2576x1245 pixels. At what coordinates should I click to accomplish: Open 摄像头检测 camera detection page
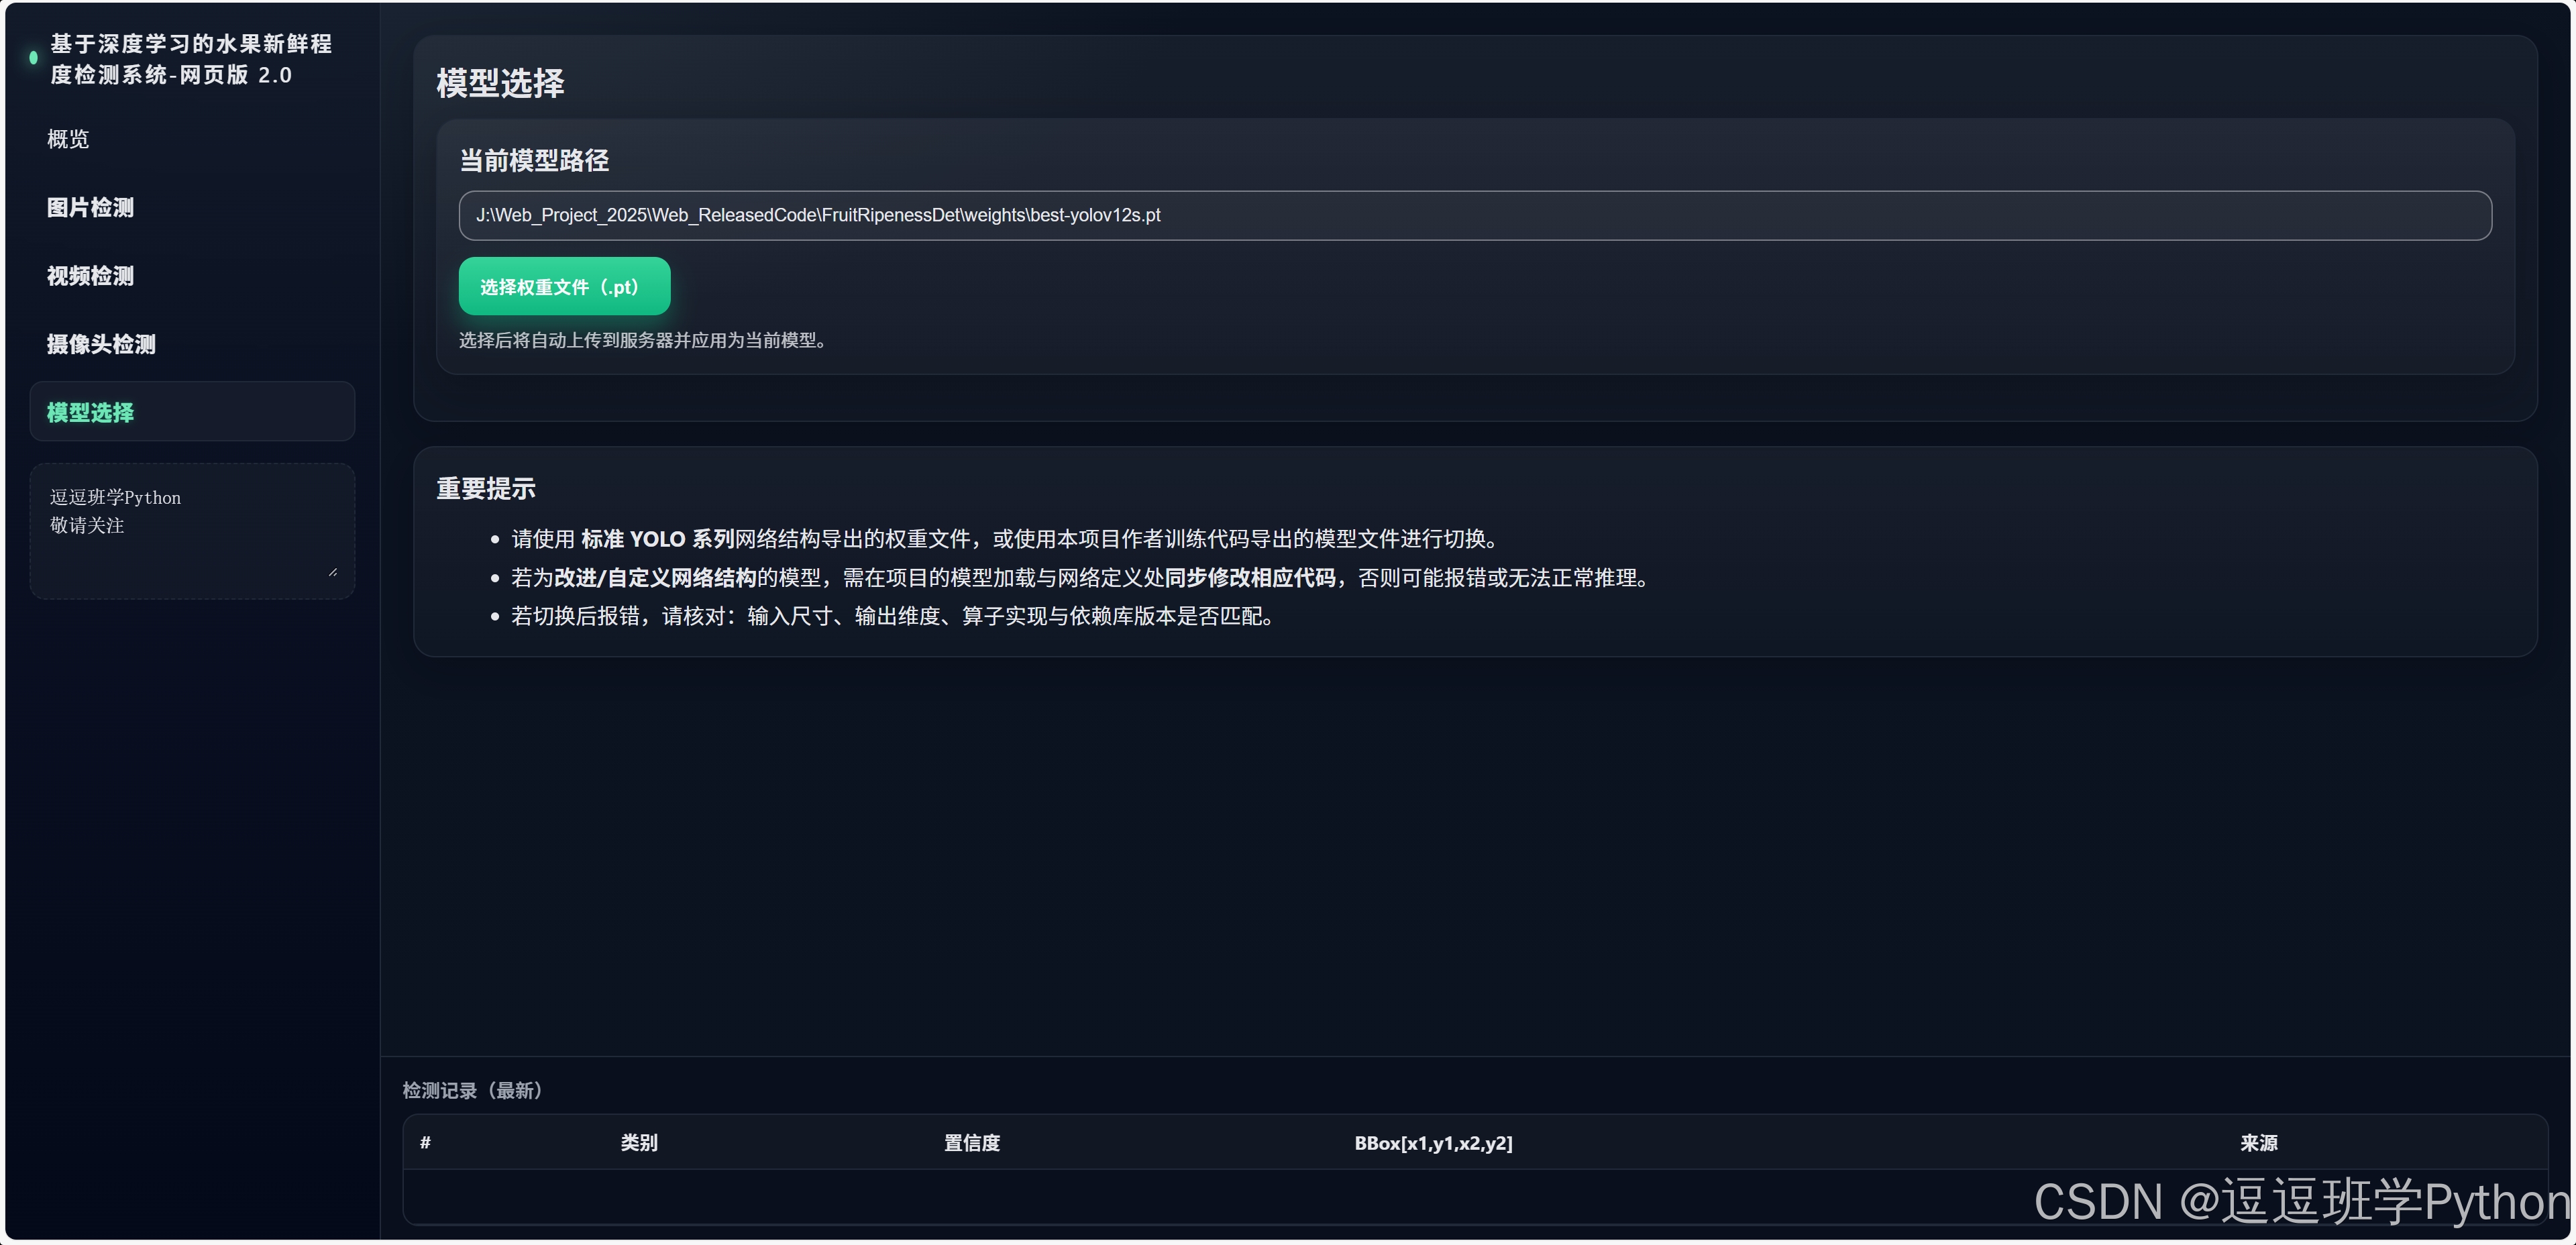point(101,344)
